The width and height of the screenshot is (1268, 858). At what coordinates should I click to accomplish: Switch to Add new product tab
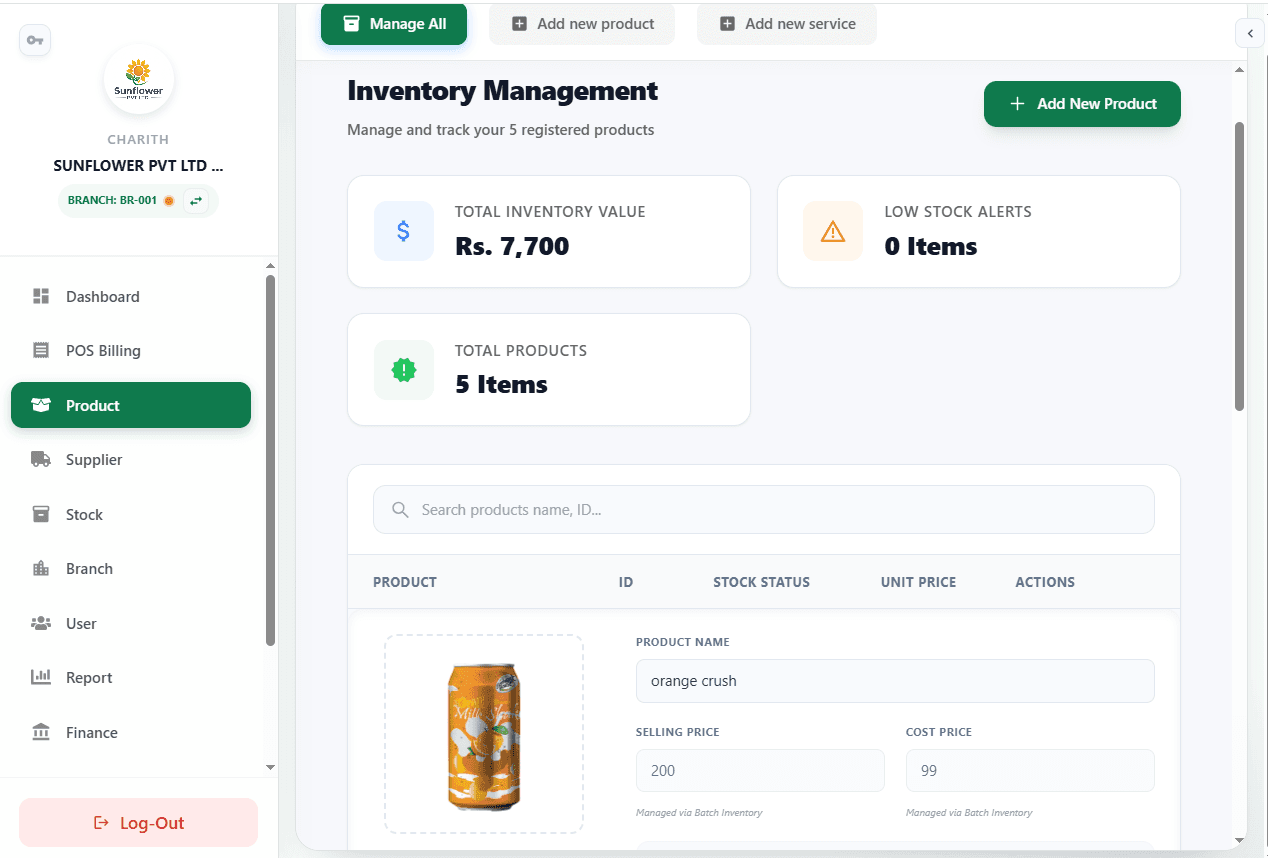(x=582, y=24)
